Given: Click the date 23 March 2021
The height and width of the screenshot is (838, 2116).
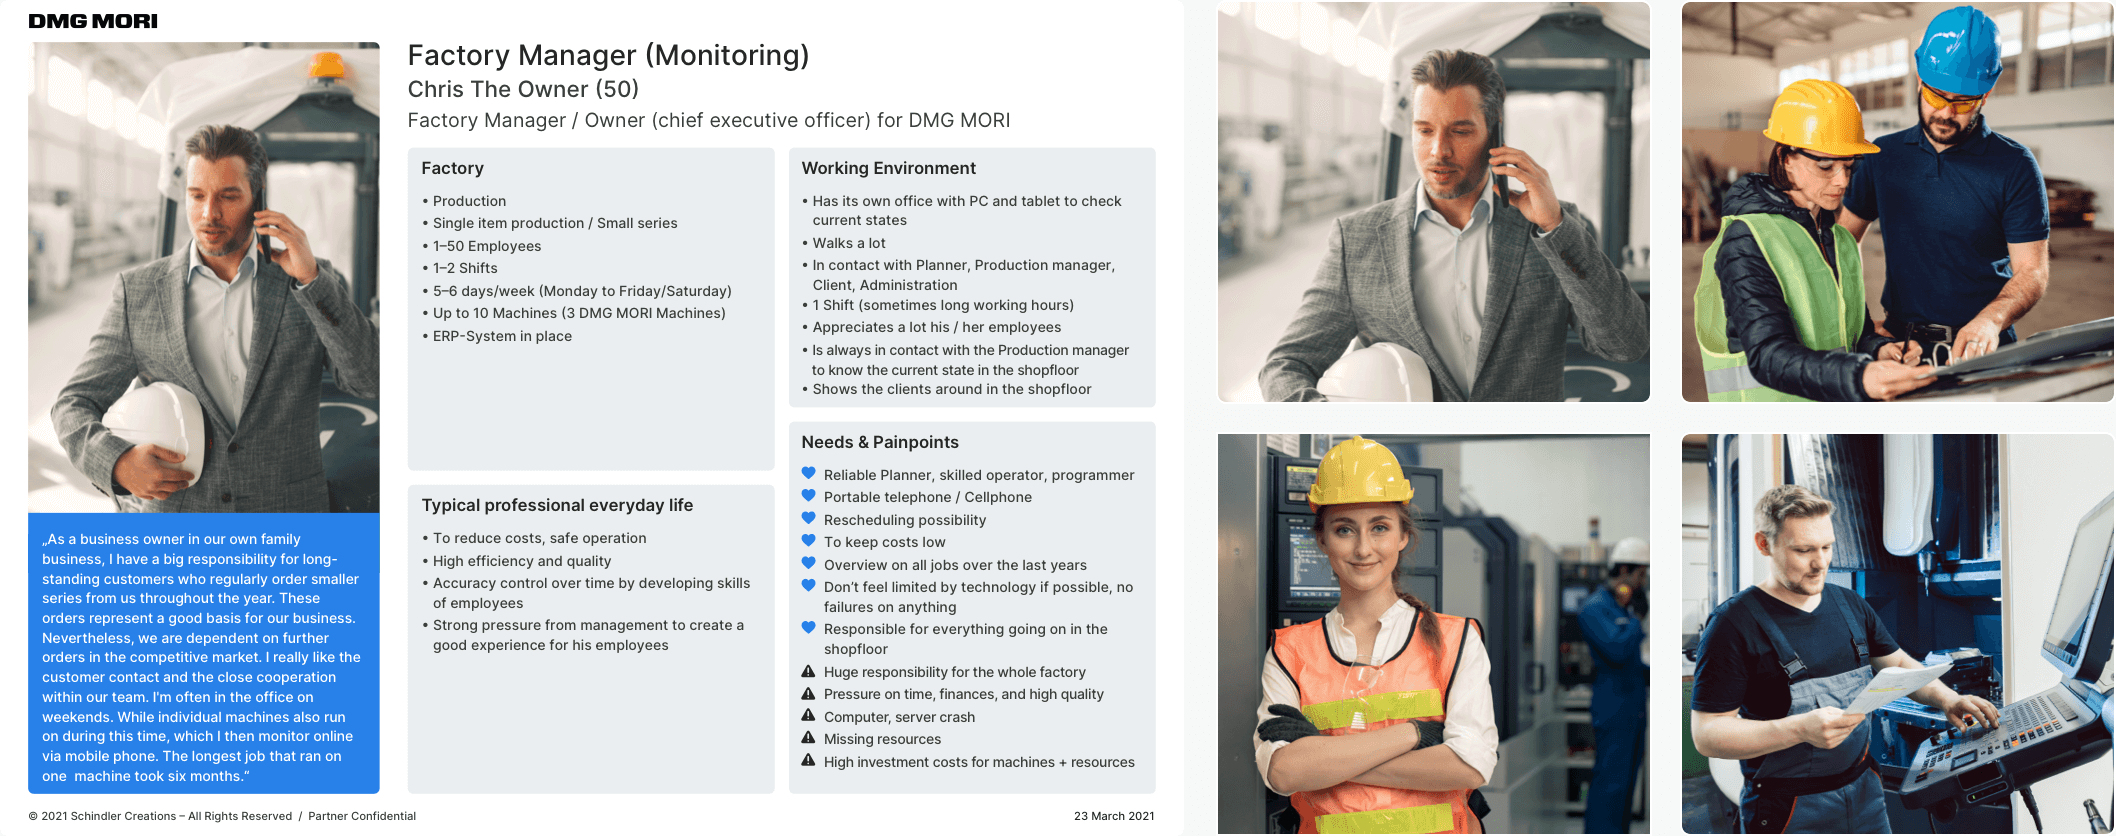Looking at the screenshot, I should (x=1114, y=816).
